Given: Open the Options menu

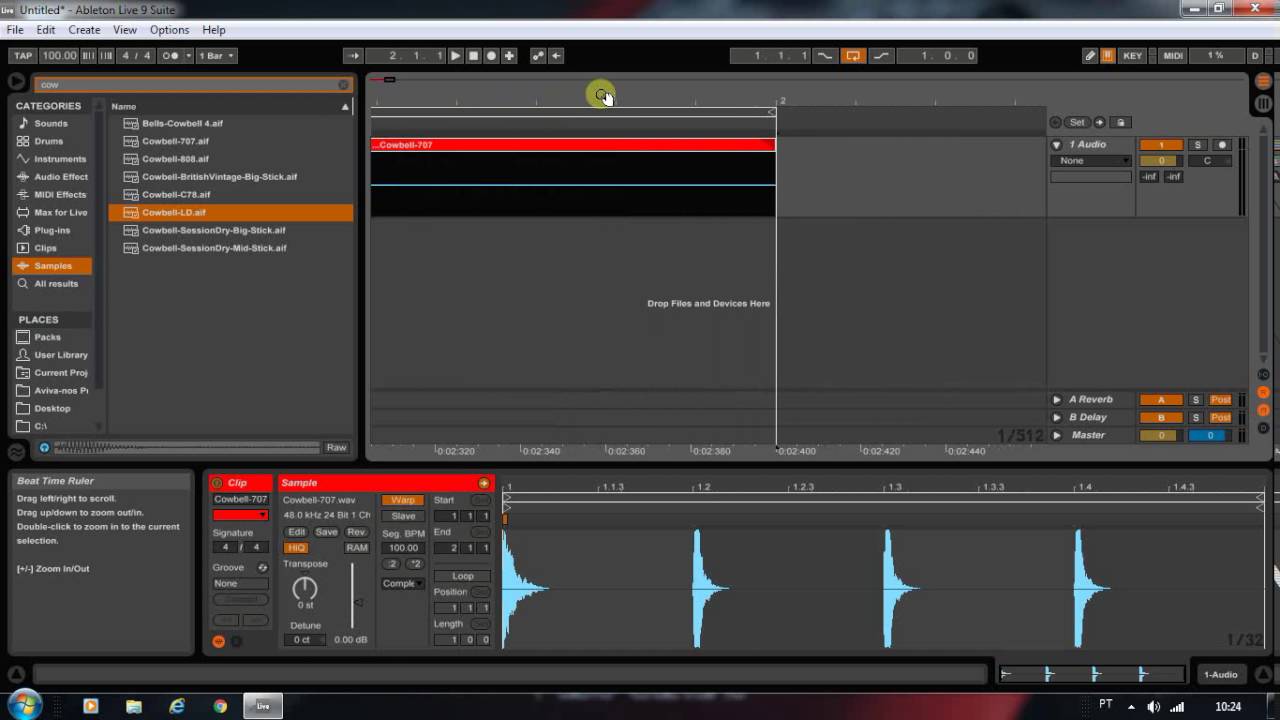Looking at the screenshot, I should pos(169,30).
